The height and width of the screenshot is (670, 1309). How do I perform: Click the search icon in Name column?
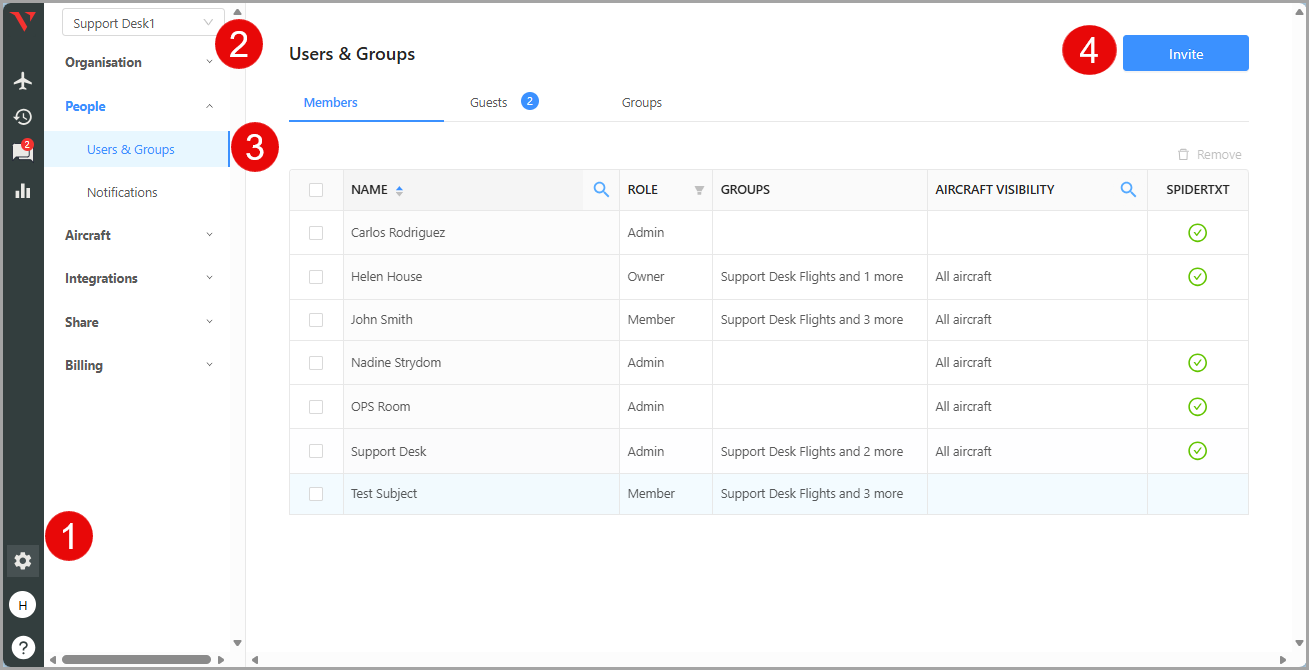point(601,190)
